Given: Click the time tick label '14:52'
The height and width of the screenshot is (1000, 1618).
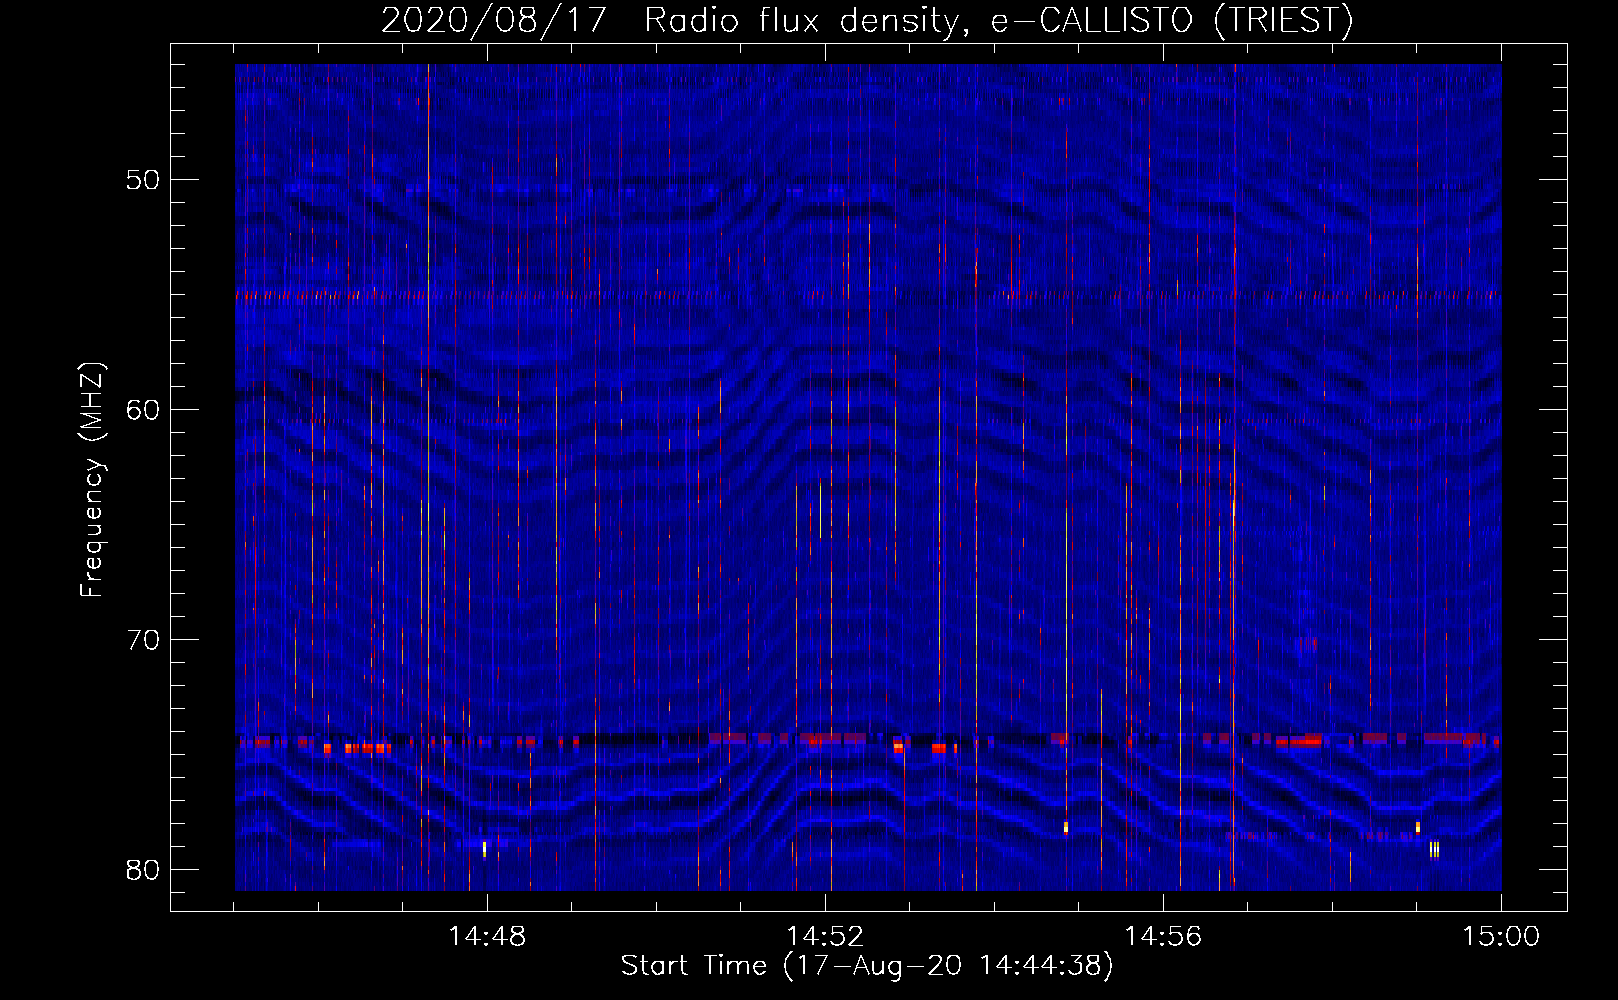Looking at the screenshot, I should (x=825, y=937).
